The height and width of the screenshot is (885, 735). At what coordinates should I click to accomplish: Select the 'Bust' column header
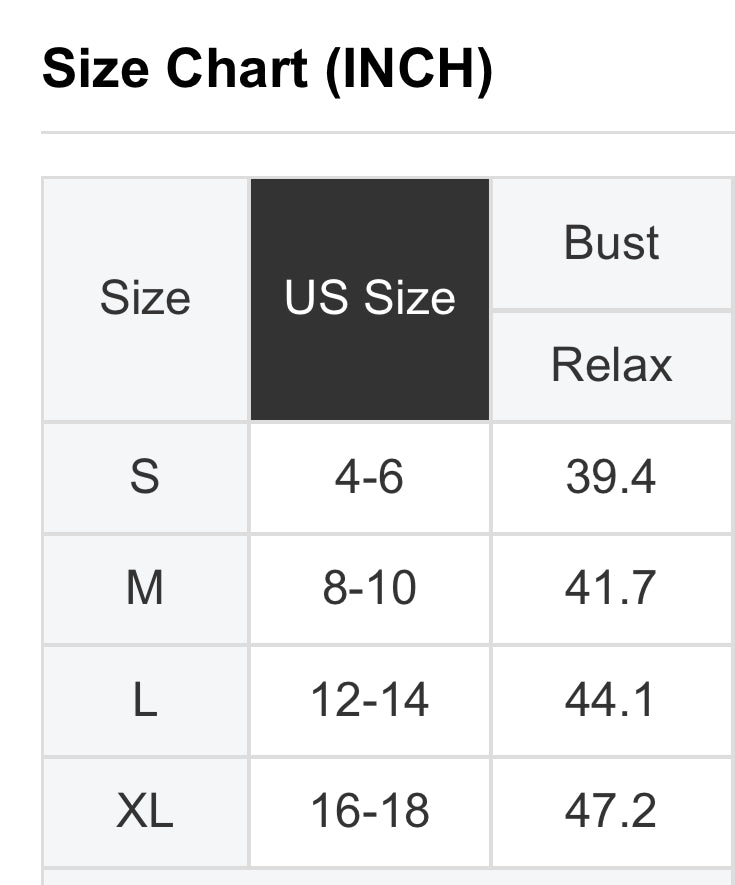(612, 243)
